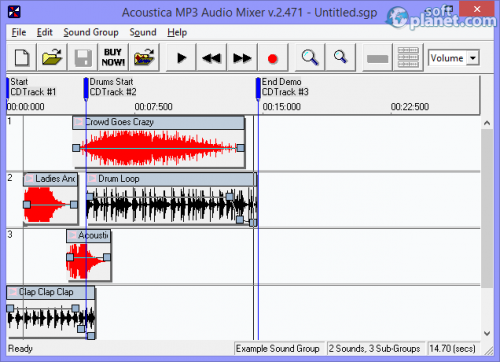Click the 2 Sounds, 3 Sub-Groups status field
500x362 pixels.
pyautogui.click(x=376, y=349)
